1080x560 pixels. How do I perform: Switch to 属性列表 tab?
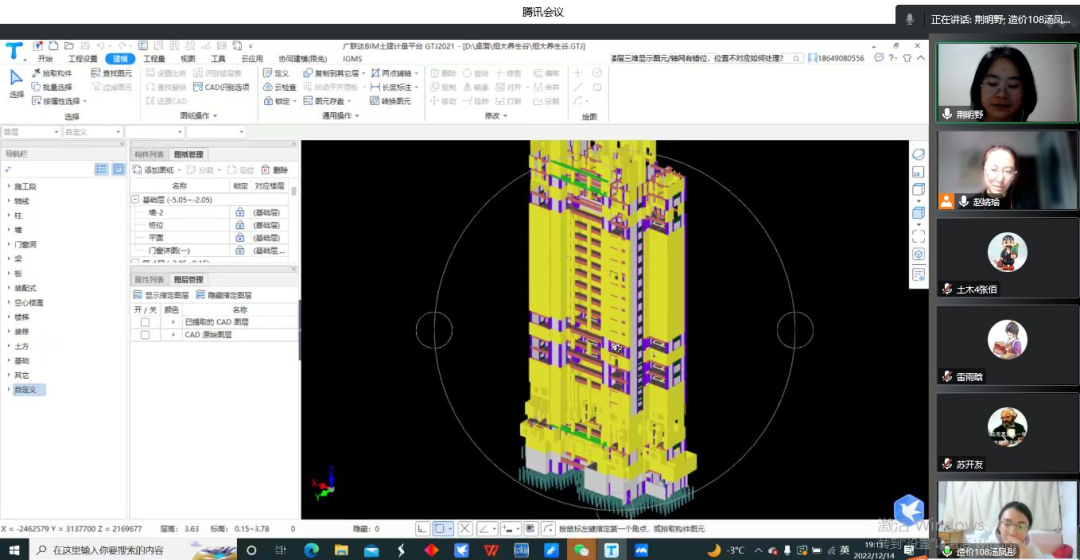coord(149,280)
